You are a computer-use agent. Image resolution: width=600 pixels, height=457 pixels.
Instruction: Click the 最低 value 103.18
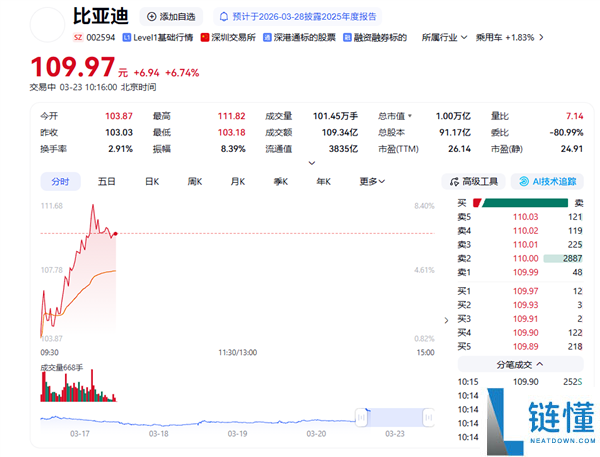(x=232, y=132)
